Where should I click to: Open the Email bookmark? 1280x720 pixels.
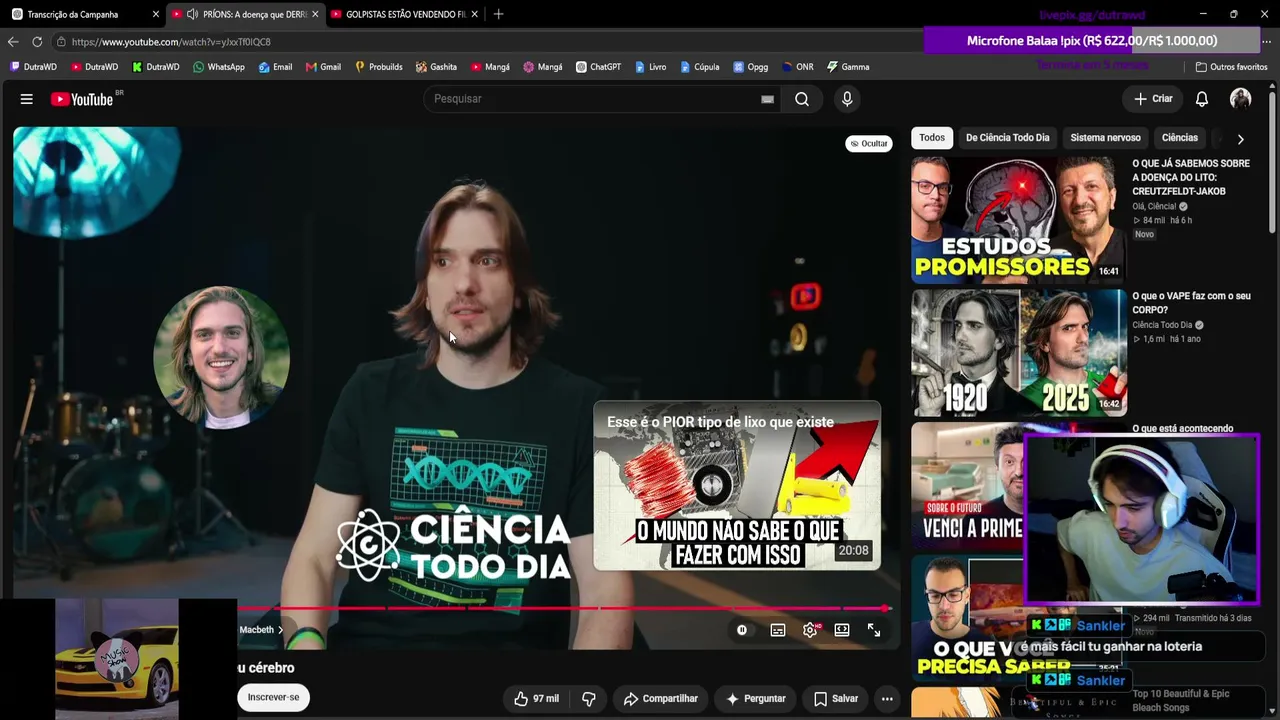[x=275, y=67]
